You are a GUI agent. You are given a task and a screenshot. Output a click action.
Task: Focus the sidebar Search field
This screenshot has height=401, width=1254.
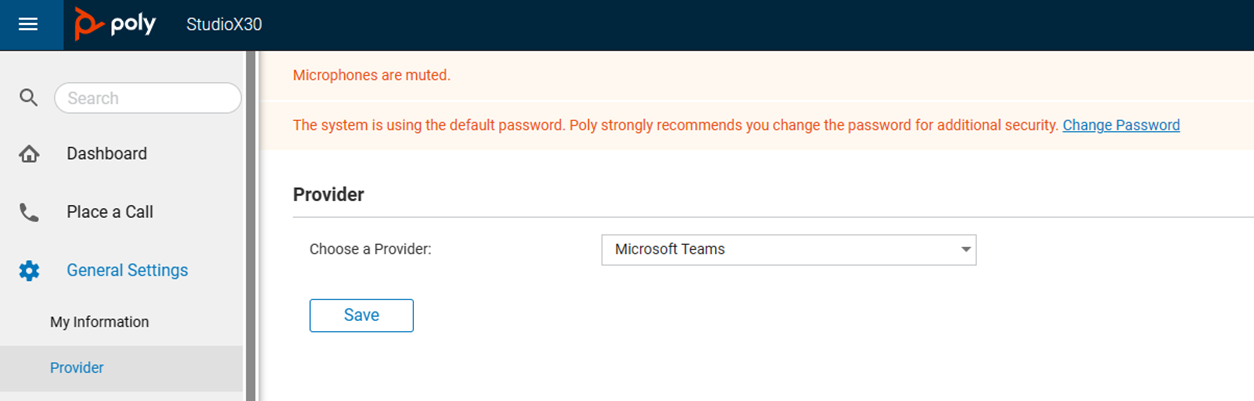tap(147, 98)
